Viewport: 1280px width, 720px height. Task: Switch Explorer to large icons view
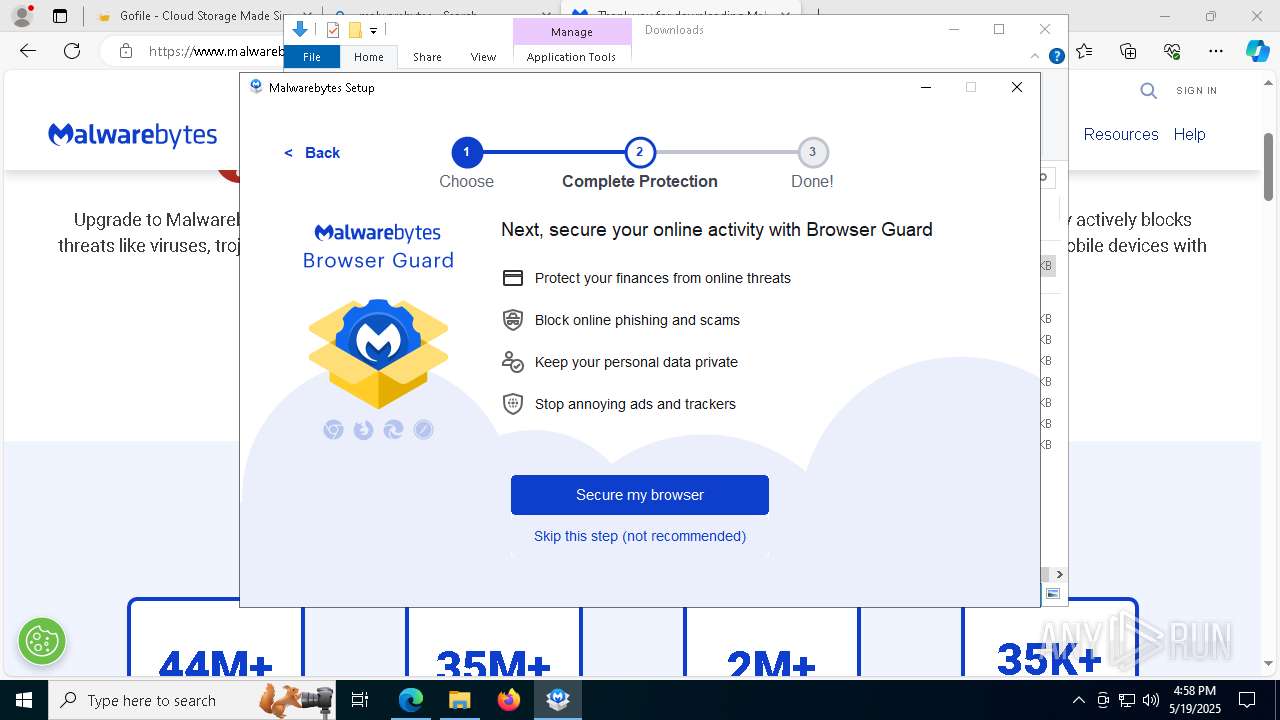click(1053, 594)
